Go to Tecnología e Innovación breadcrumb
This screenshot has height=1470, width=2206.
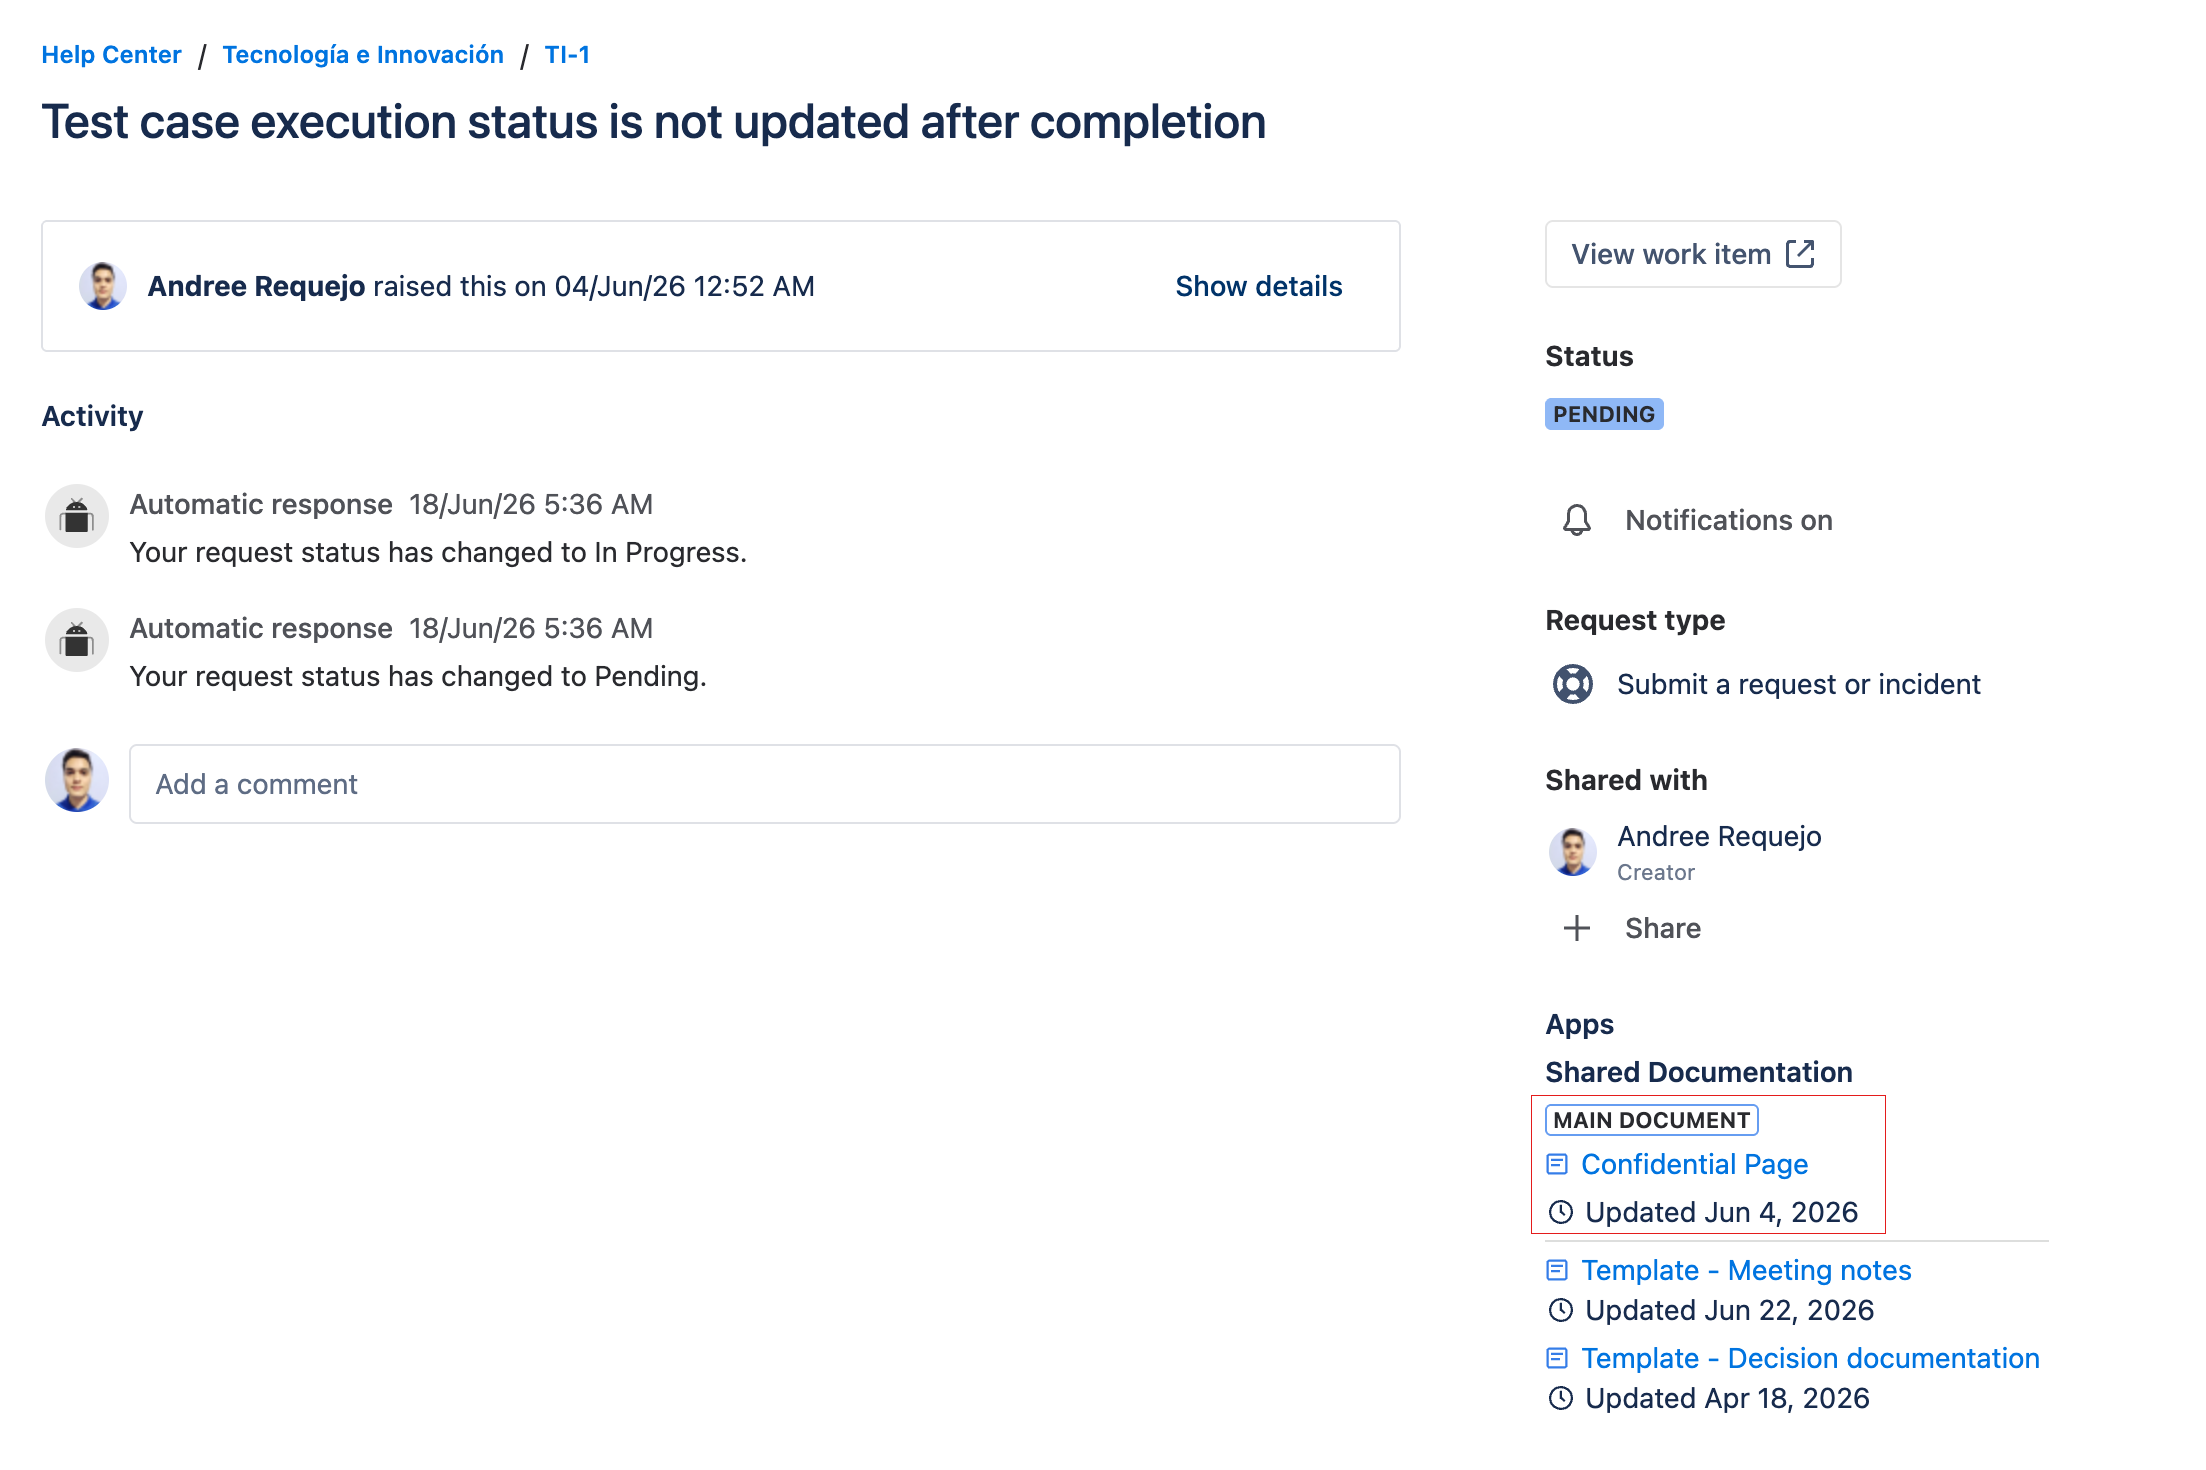click(x=363, y=55)
